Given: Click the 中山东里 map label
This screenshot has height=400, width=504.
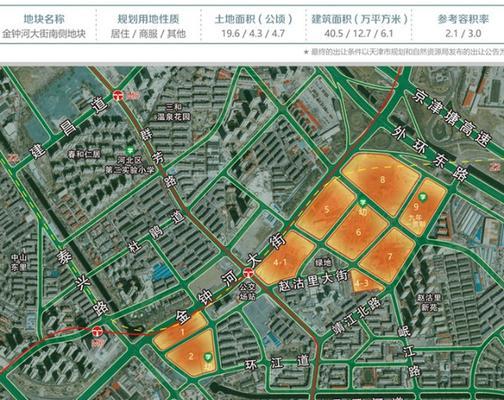Looking at the screenshot, I should coord(19,262).
